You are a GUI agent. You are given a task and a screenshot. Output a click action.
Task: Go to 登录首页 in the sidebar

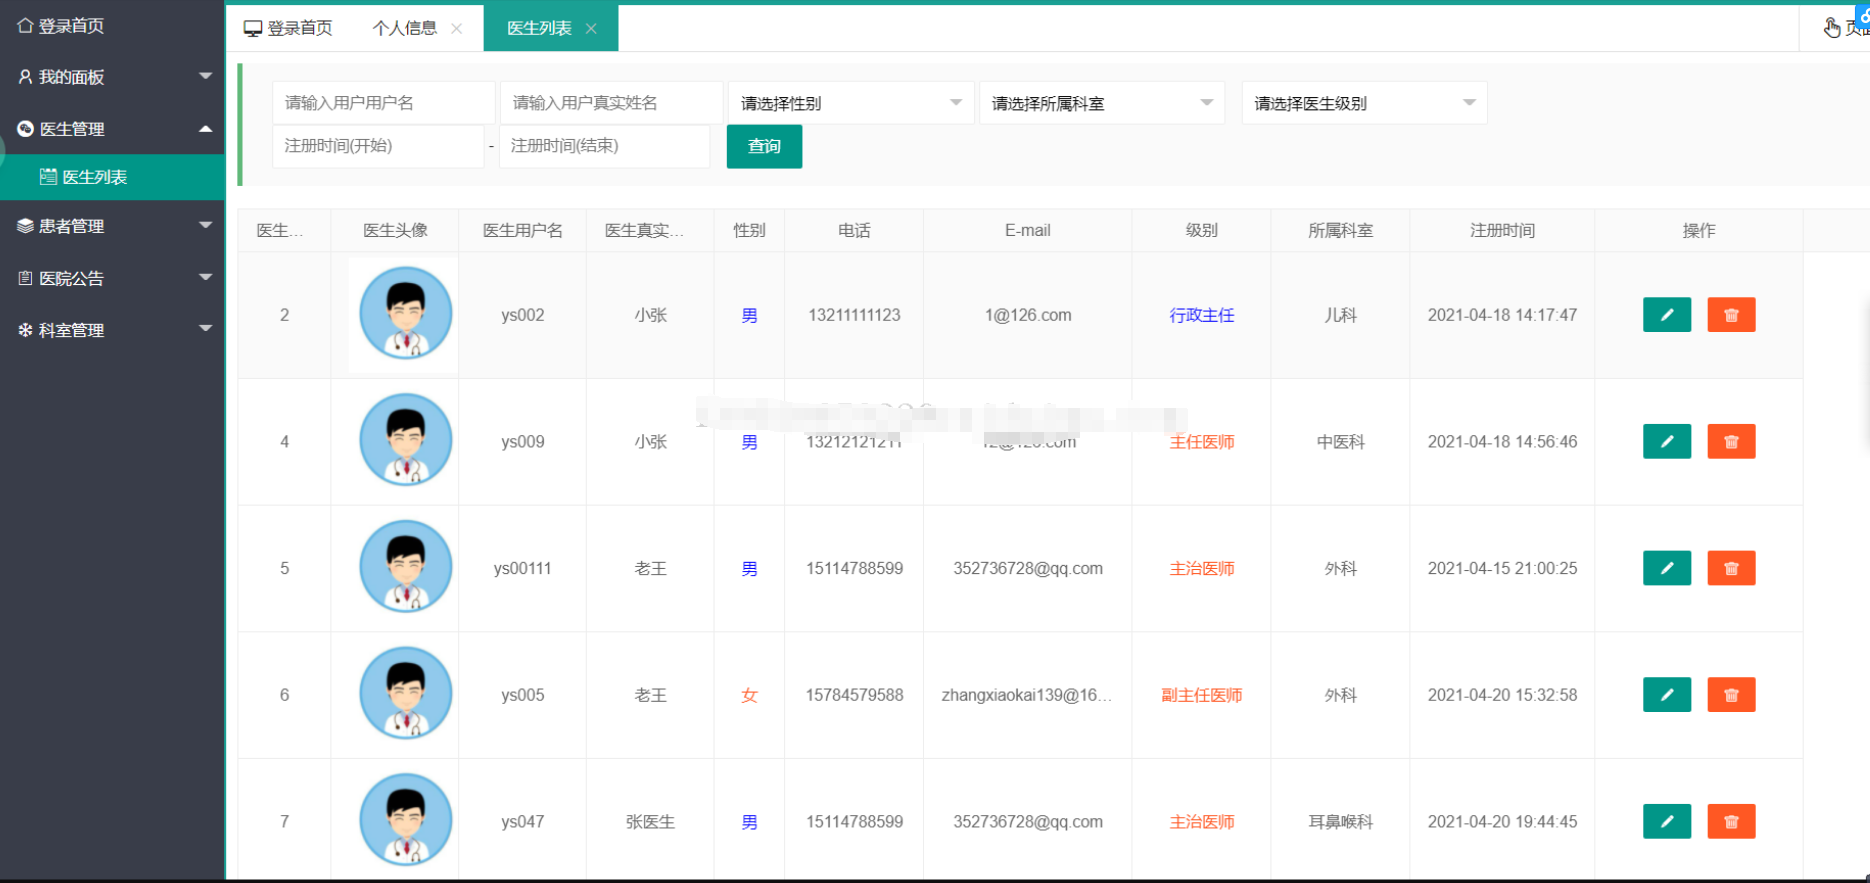point(112,25)
